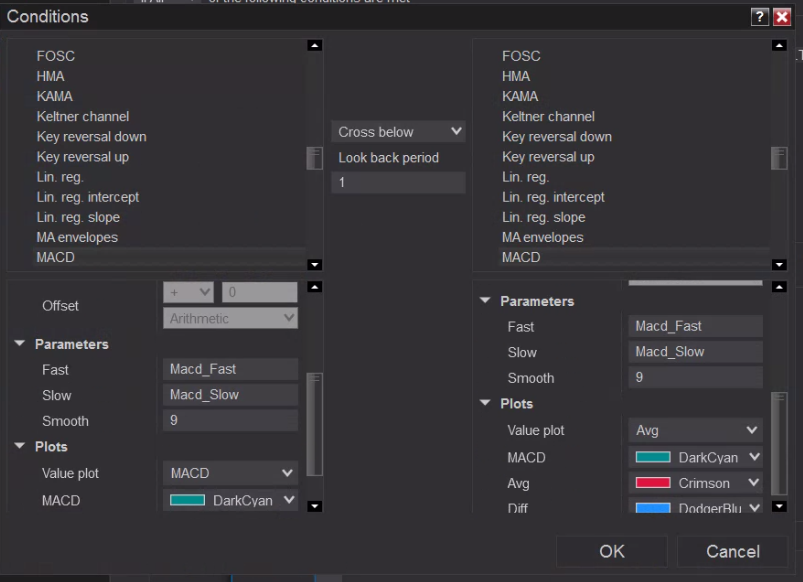Click up arrow of right parameters scrollbar

[779, 287]
